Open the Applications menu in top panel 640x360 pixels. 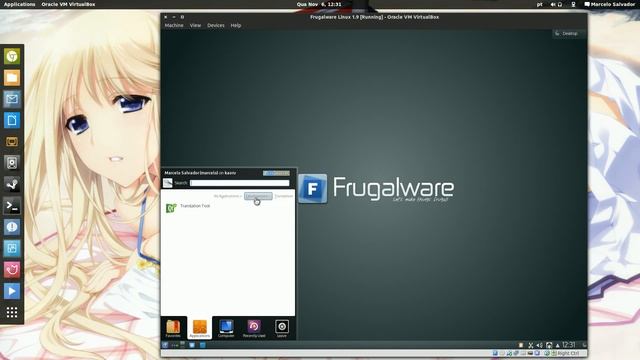click(20, 4)
